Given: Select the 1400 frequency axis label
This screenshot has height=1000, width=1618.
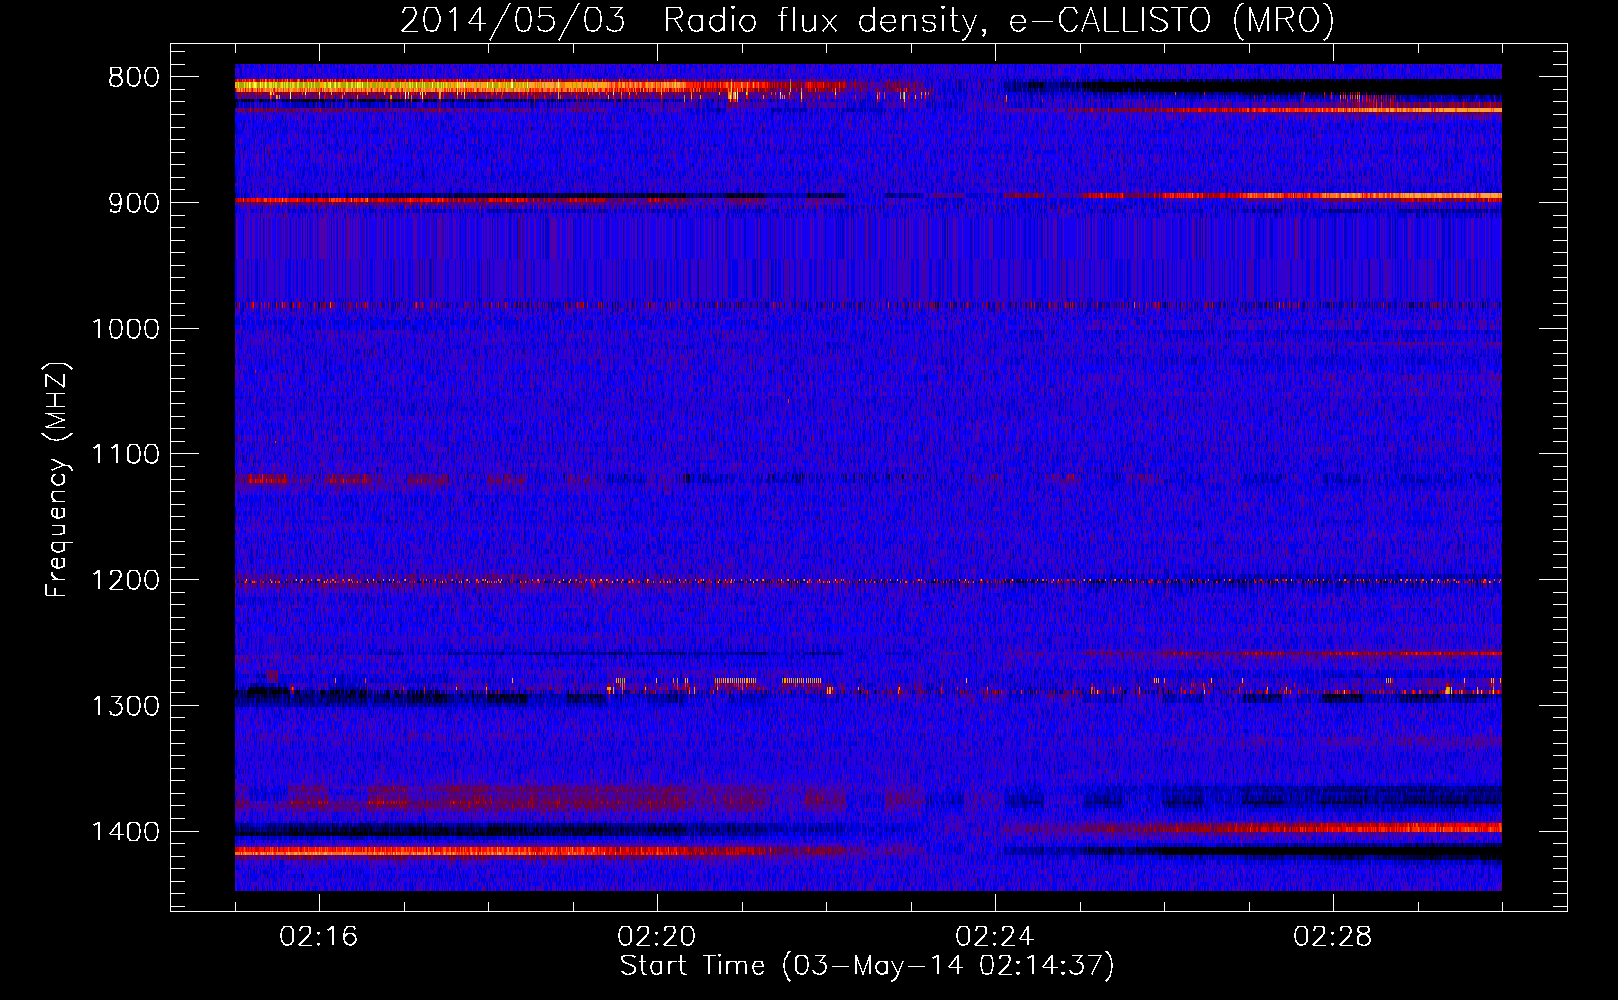Looking at the screenshot, I should pyautogui.click(x=125, y=832).
